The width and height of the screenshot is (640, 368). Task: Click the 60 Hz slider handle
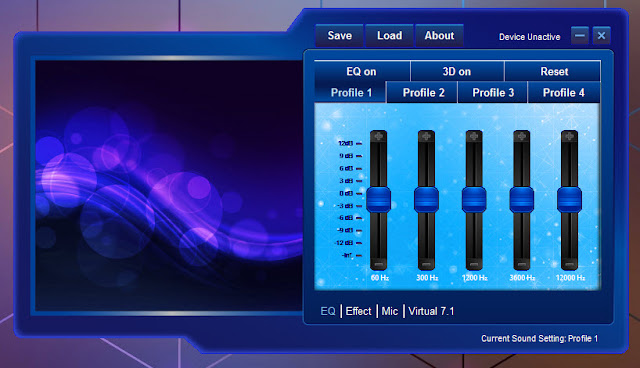[378, 200]
